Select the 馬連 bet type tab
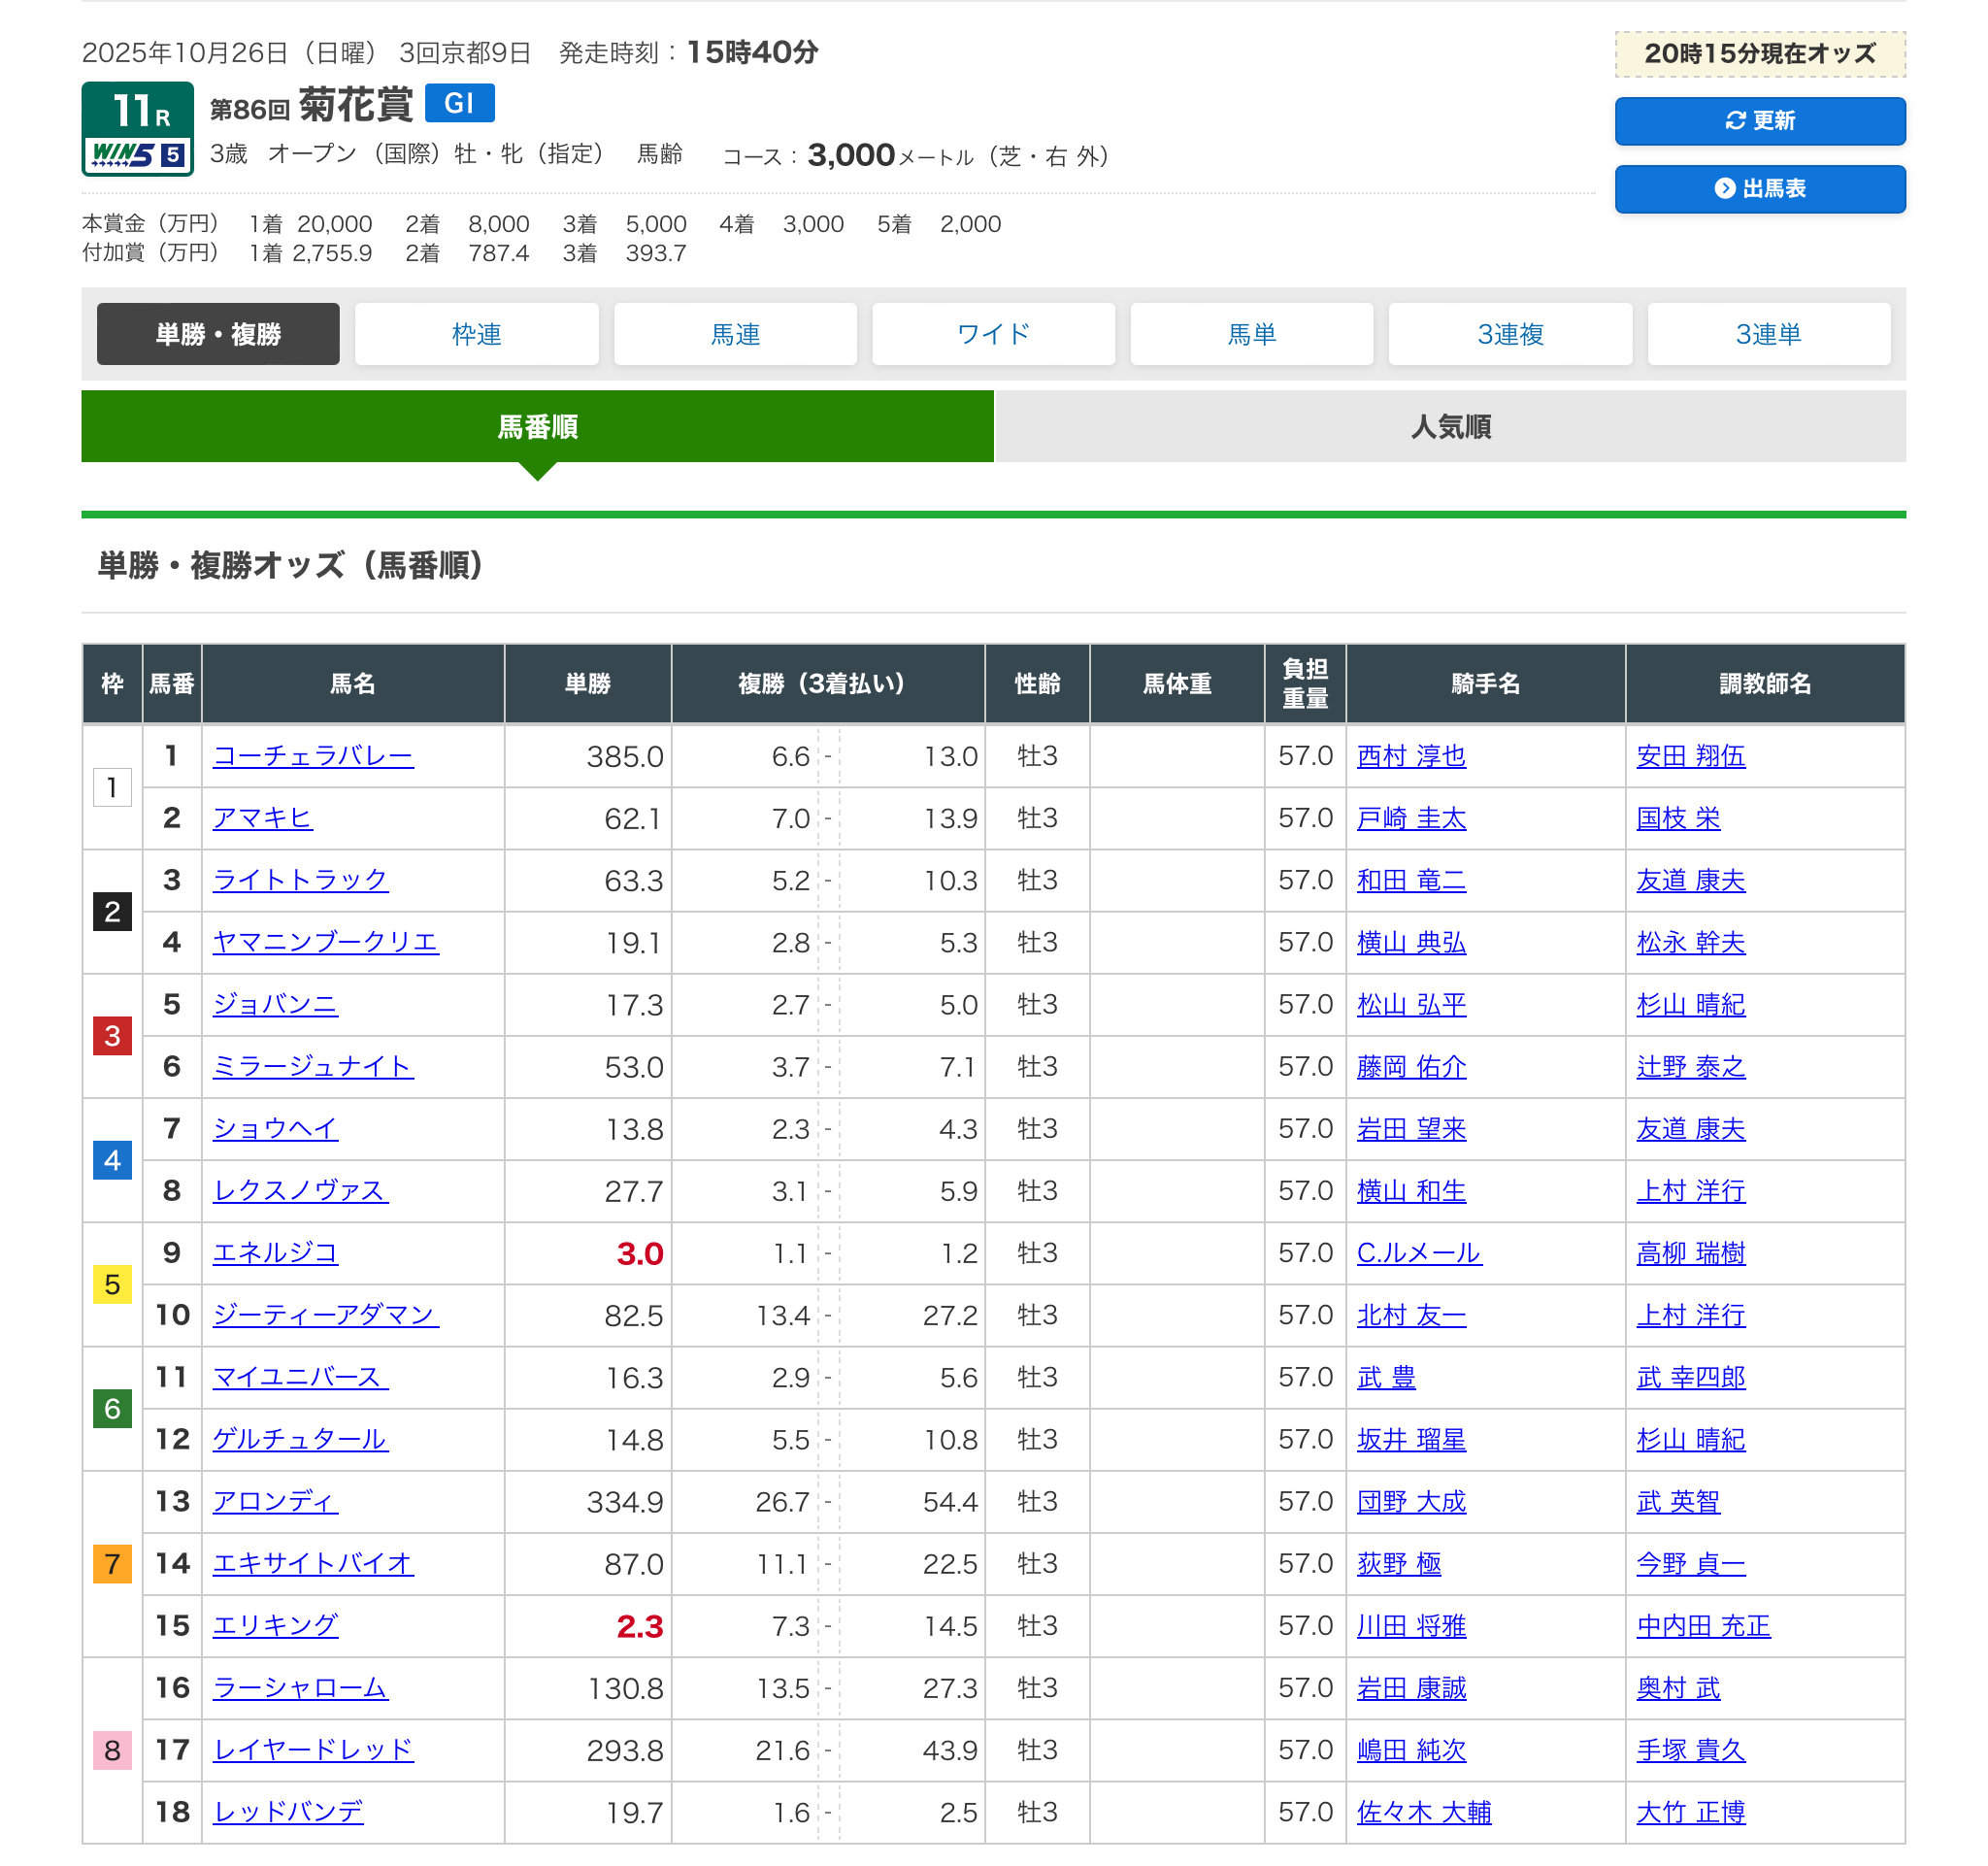 pyautogui.click(x=735, y=334)
